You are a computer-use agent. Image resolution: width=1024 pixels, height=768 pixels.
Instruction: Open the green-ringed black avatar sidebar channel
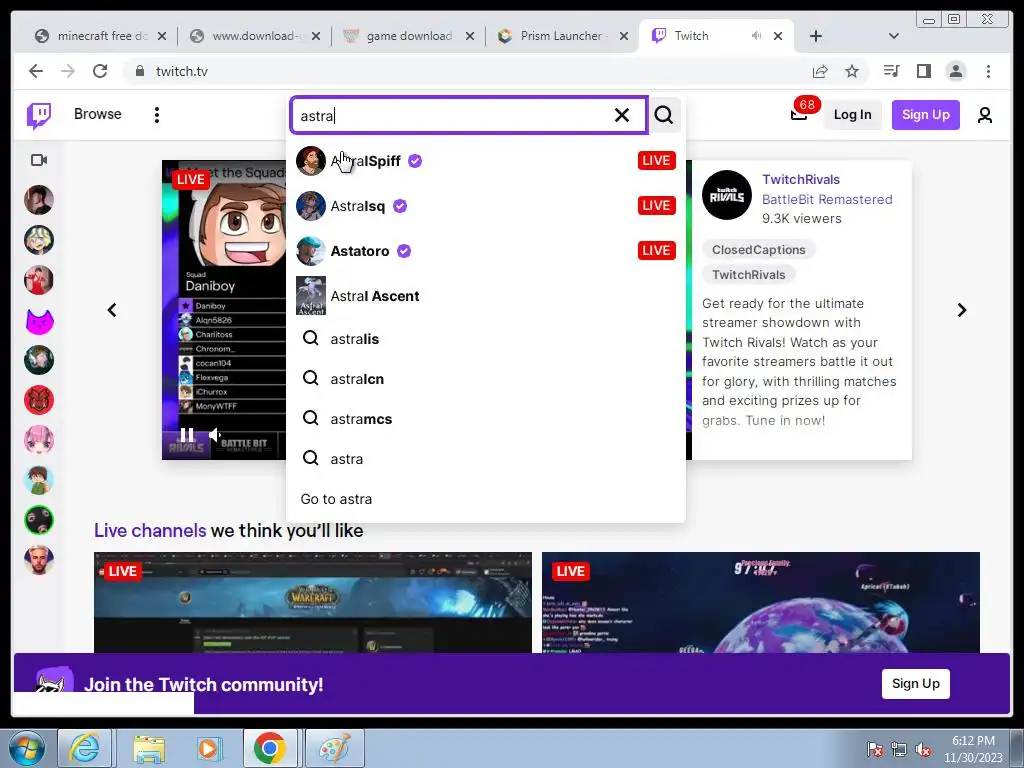[x=39, y=520]
